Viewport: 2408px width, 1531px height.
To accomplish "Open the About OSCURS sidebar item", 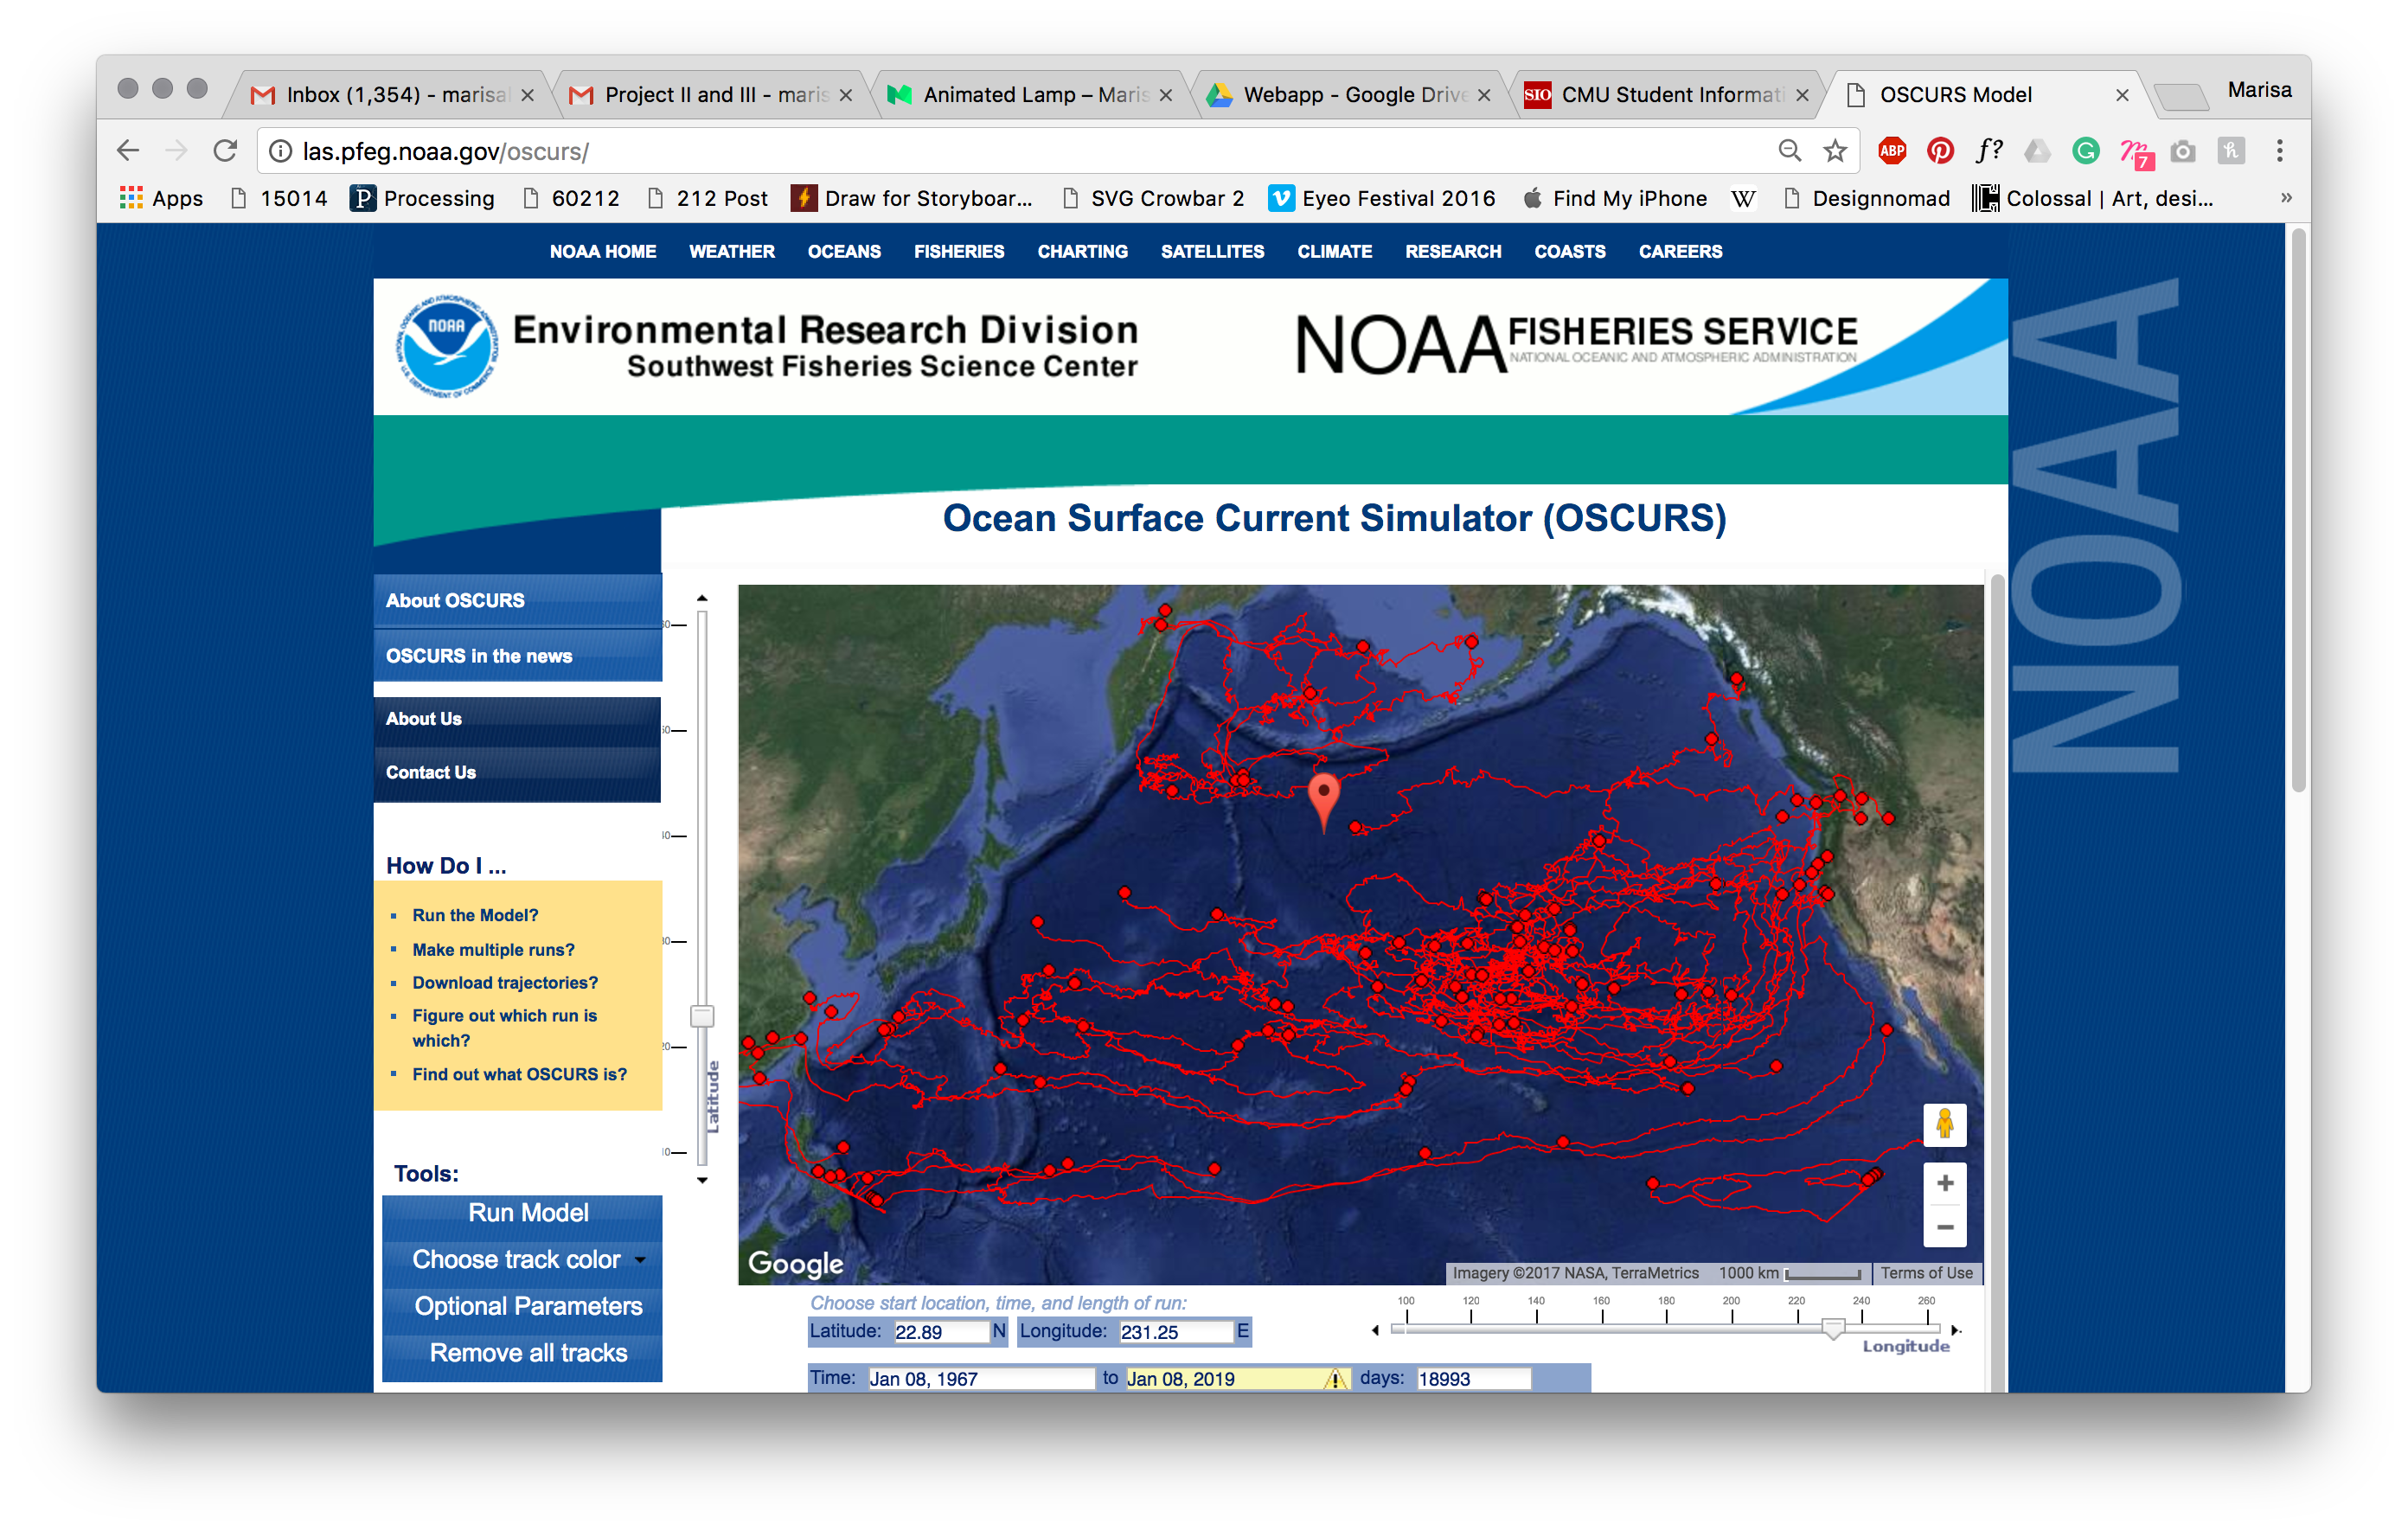I will (x=518, y=601).
